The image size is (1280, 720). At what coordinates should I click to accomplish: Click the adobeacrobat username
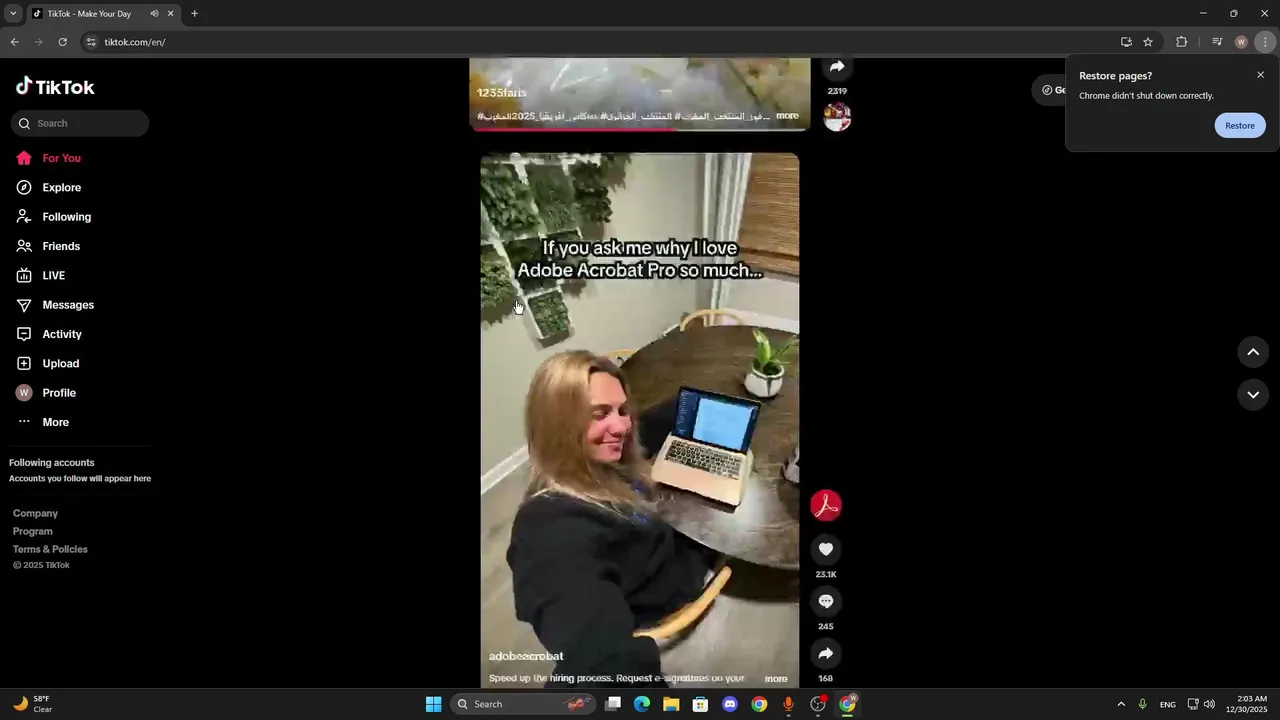(x=526, y=656)
